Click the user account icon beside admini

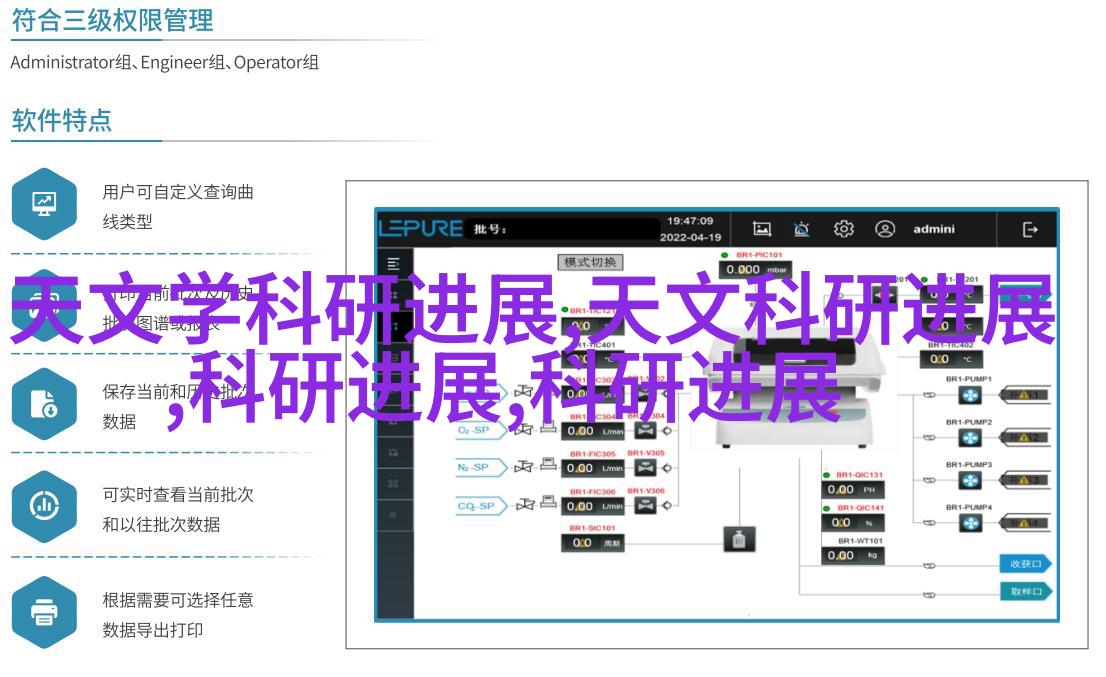click(x=885, y=229)
